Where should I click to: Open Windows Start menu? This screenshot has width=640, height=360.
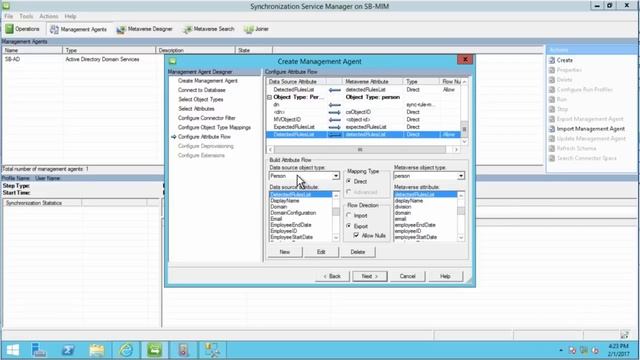click(x=13, y=350)
